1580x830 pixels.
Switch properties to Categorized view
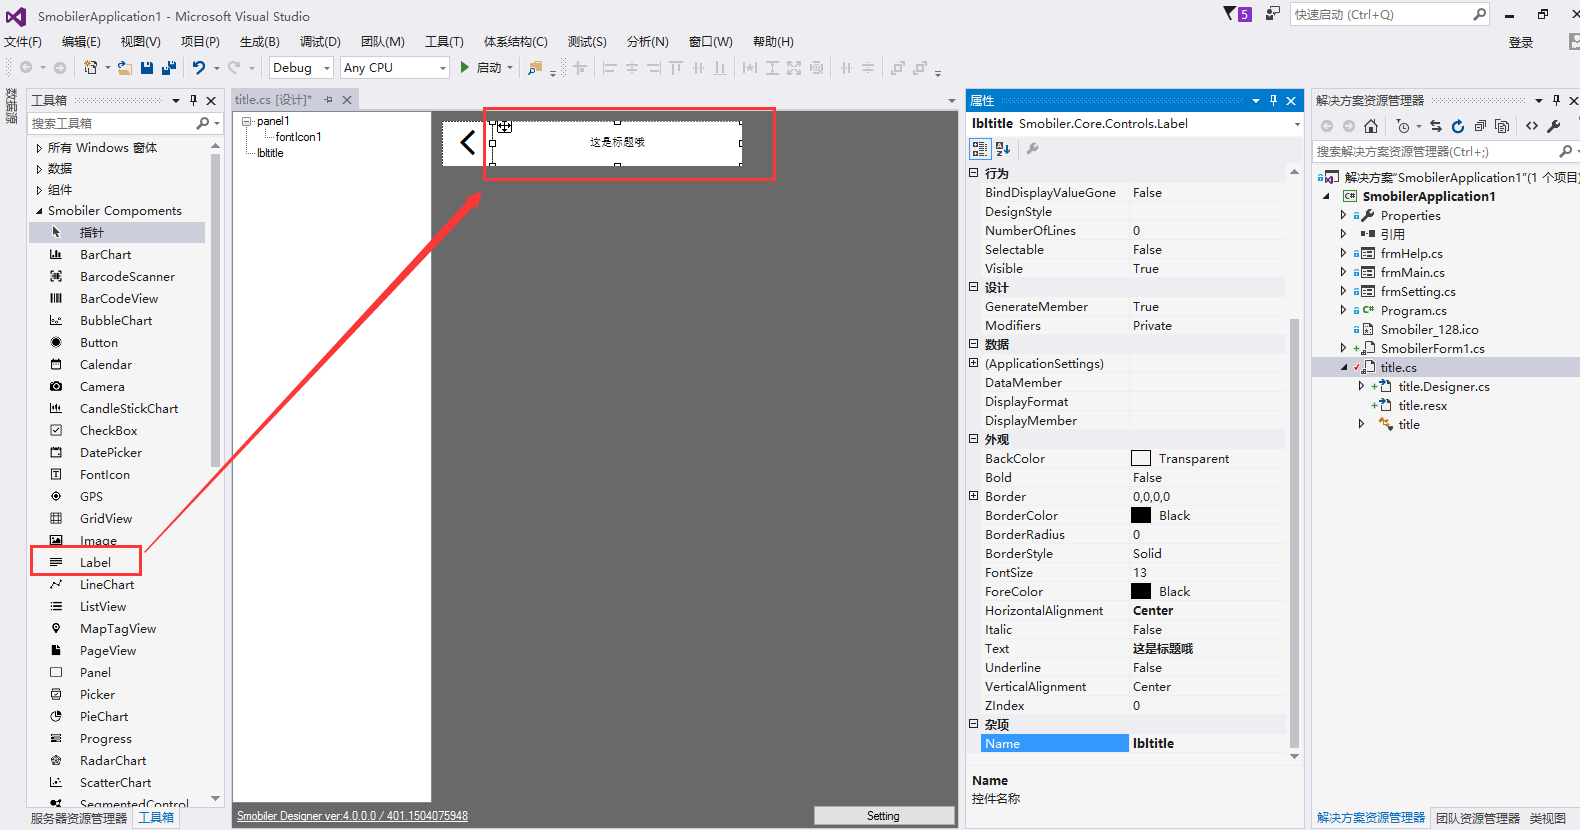980,149
